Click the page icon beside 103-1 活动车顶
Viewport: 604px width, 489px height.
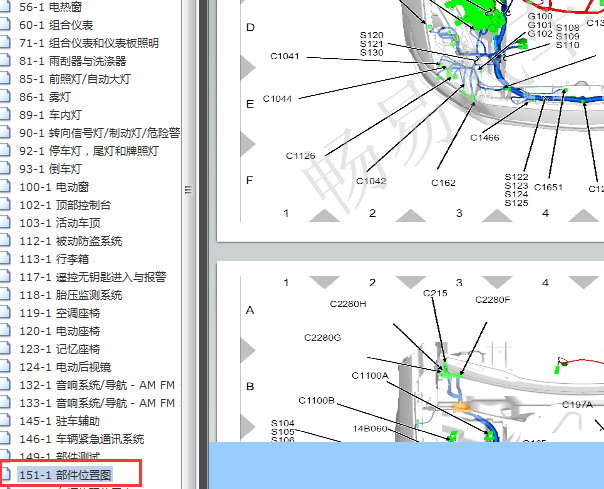point(4,223)
